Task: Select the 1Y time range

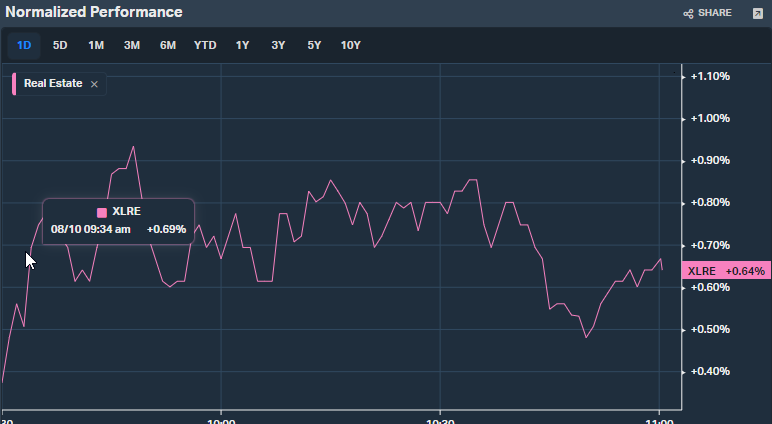Action: point(243,45)
